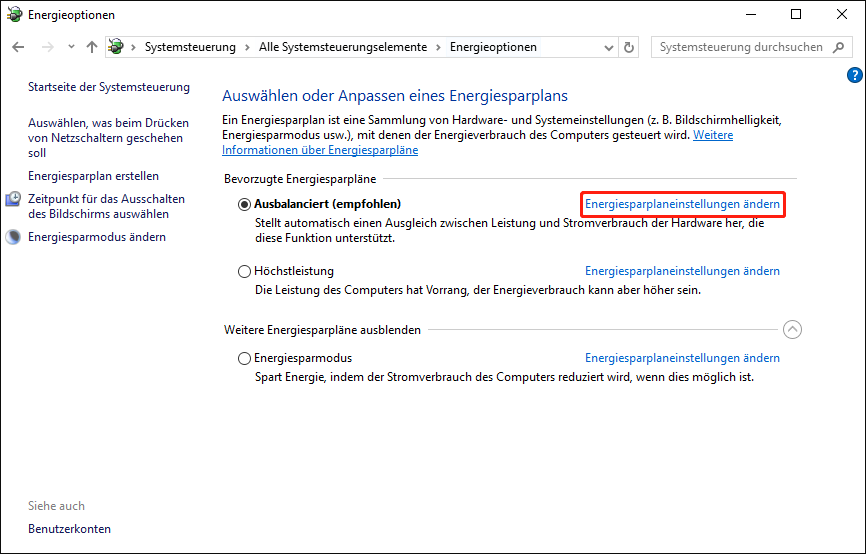Click Systemsteuerung in the breadcrumb path

(190, 47)
